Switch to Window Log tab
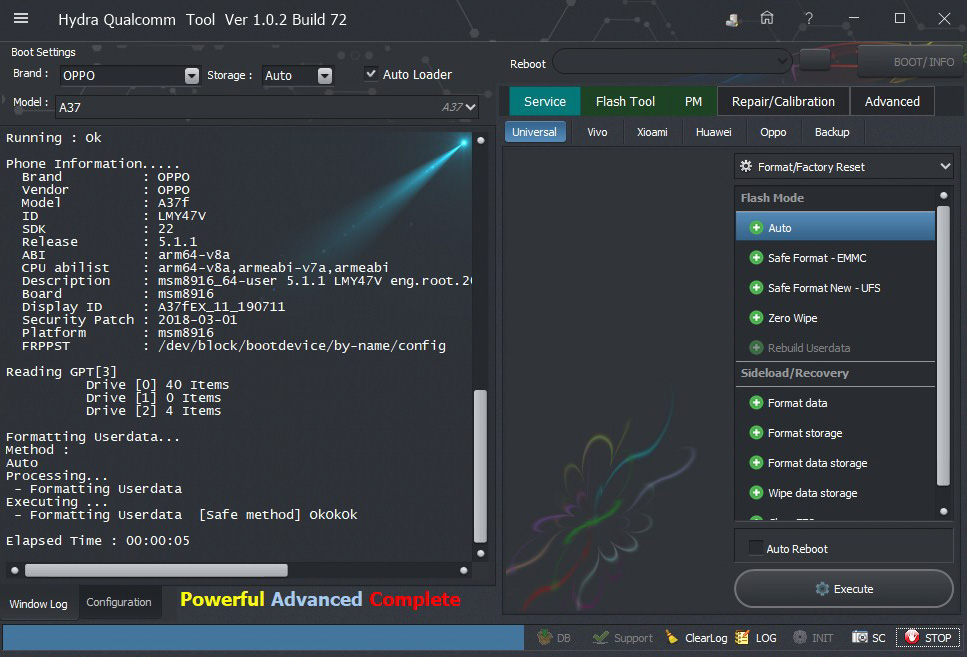This screenshot has width=967, height=657. click(38, 603)
